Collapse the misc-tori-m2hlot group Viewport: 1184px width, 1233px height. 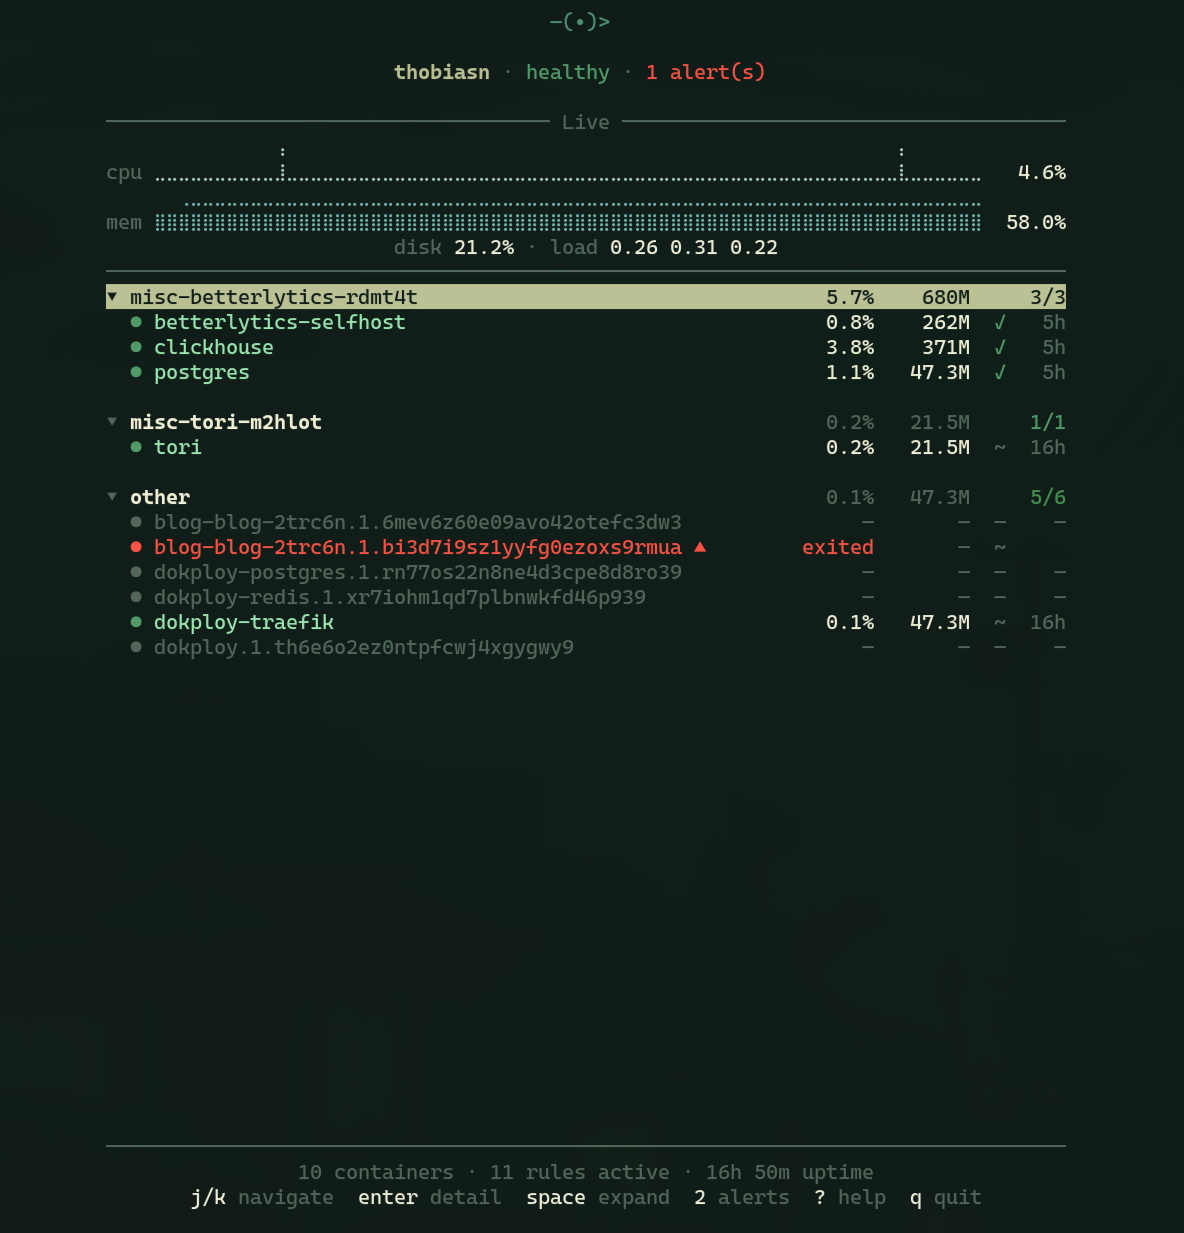click(112, 422)
